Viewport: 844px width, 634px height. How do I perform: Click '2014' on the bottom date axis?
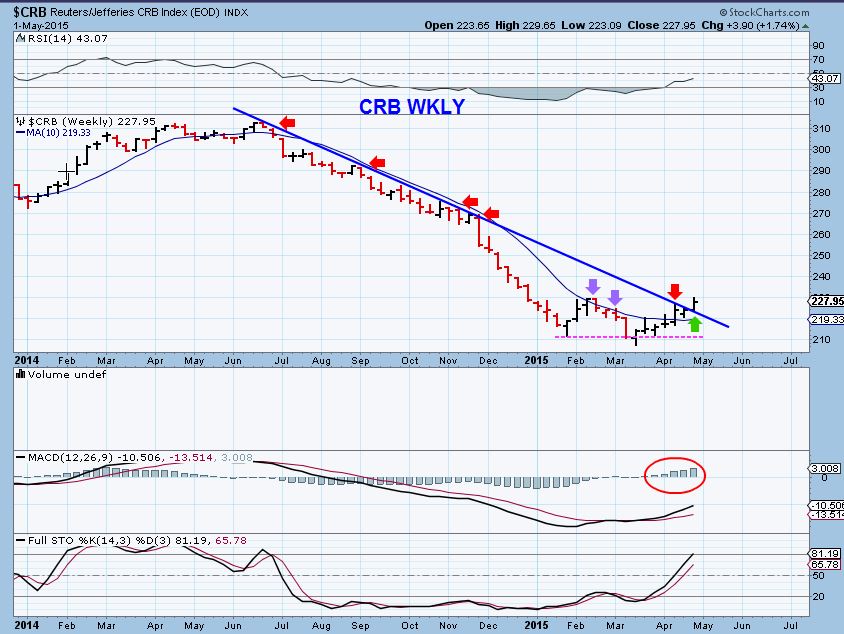(x=26, y=625)
